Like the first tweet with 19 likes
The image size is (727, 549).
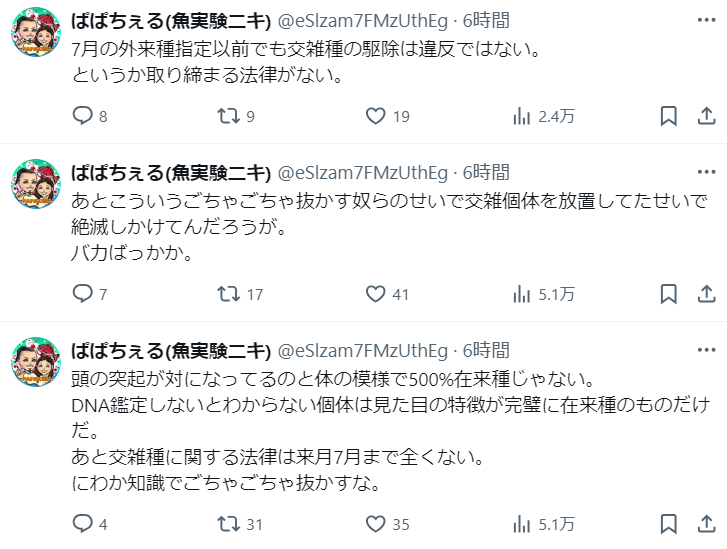375,116
